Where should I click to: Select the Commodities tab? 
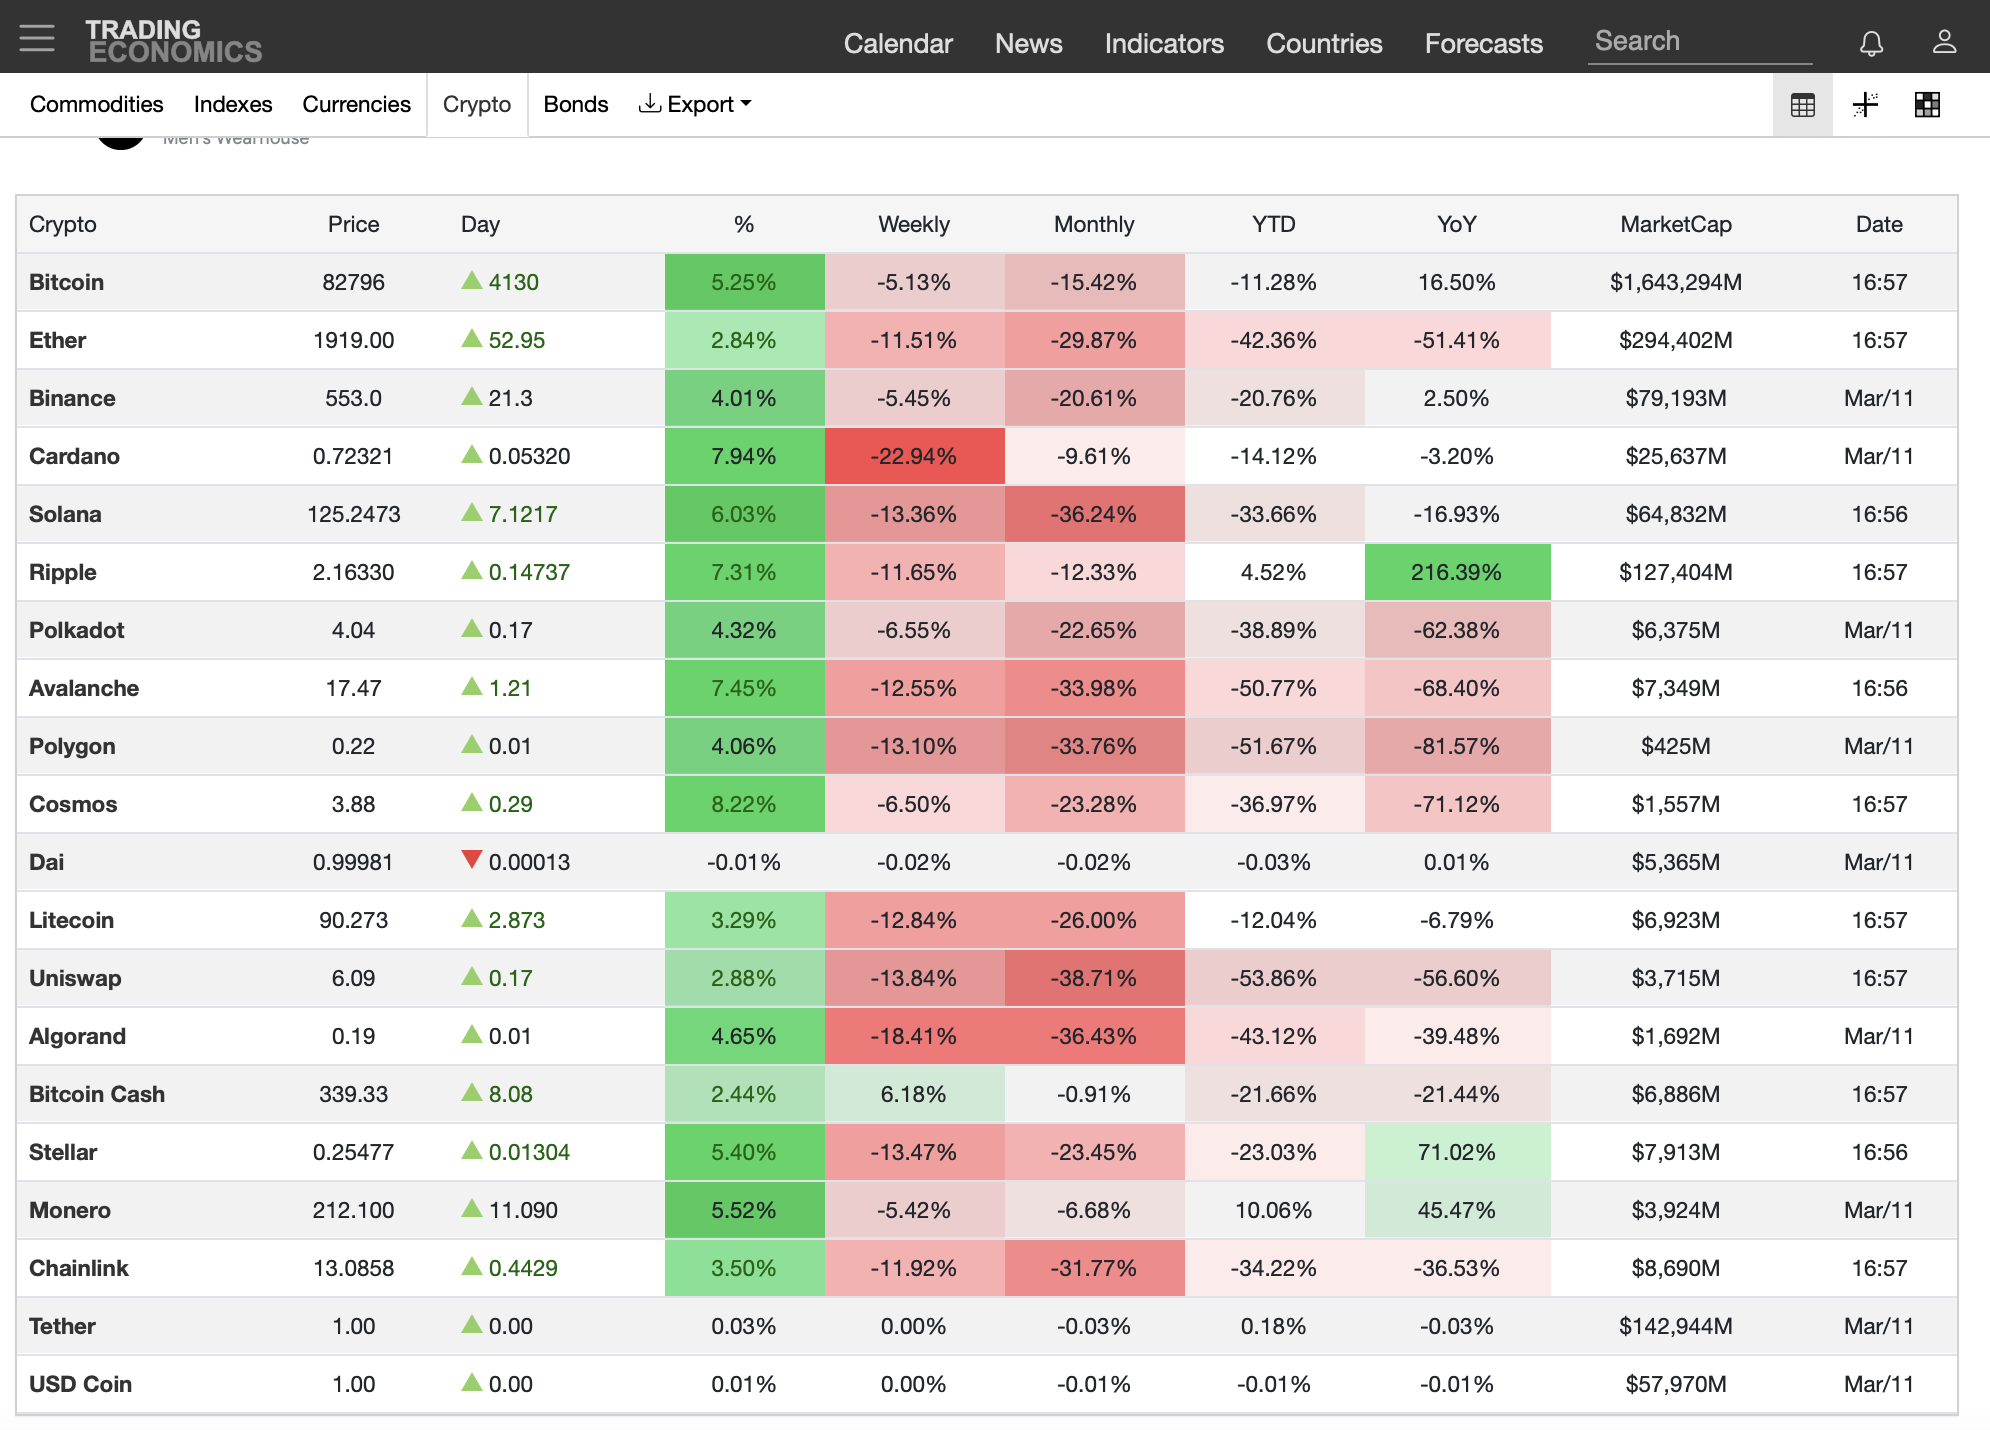tap(97, 104)
